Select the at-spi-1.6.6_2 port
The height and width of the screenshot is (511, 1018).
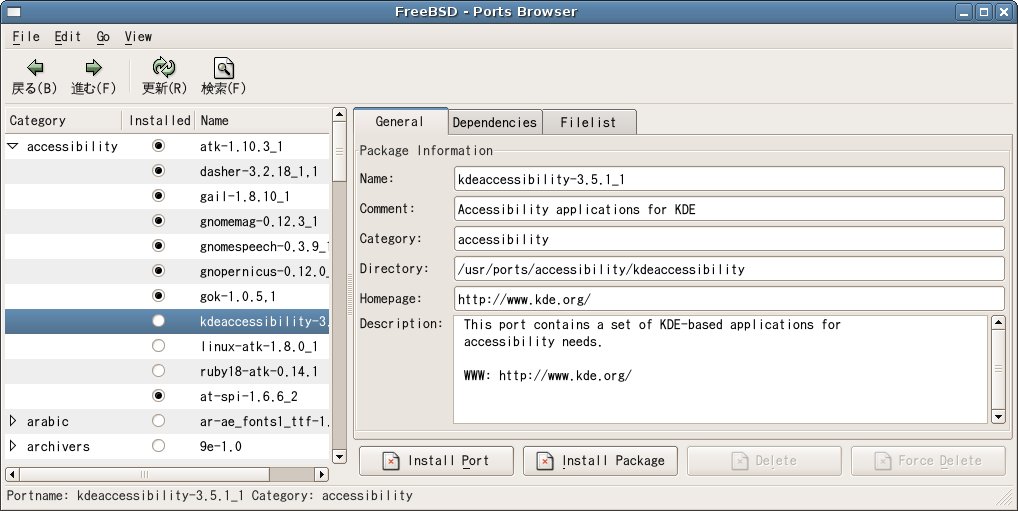[248, 397]
